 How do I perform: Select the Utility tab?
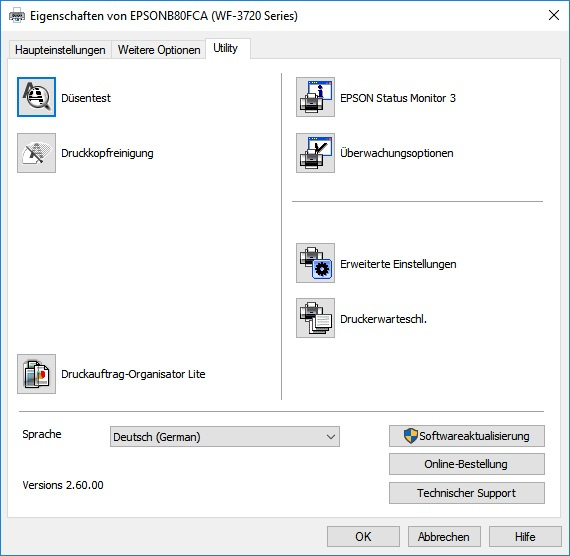228,48
